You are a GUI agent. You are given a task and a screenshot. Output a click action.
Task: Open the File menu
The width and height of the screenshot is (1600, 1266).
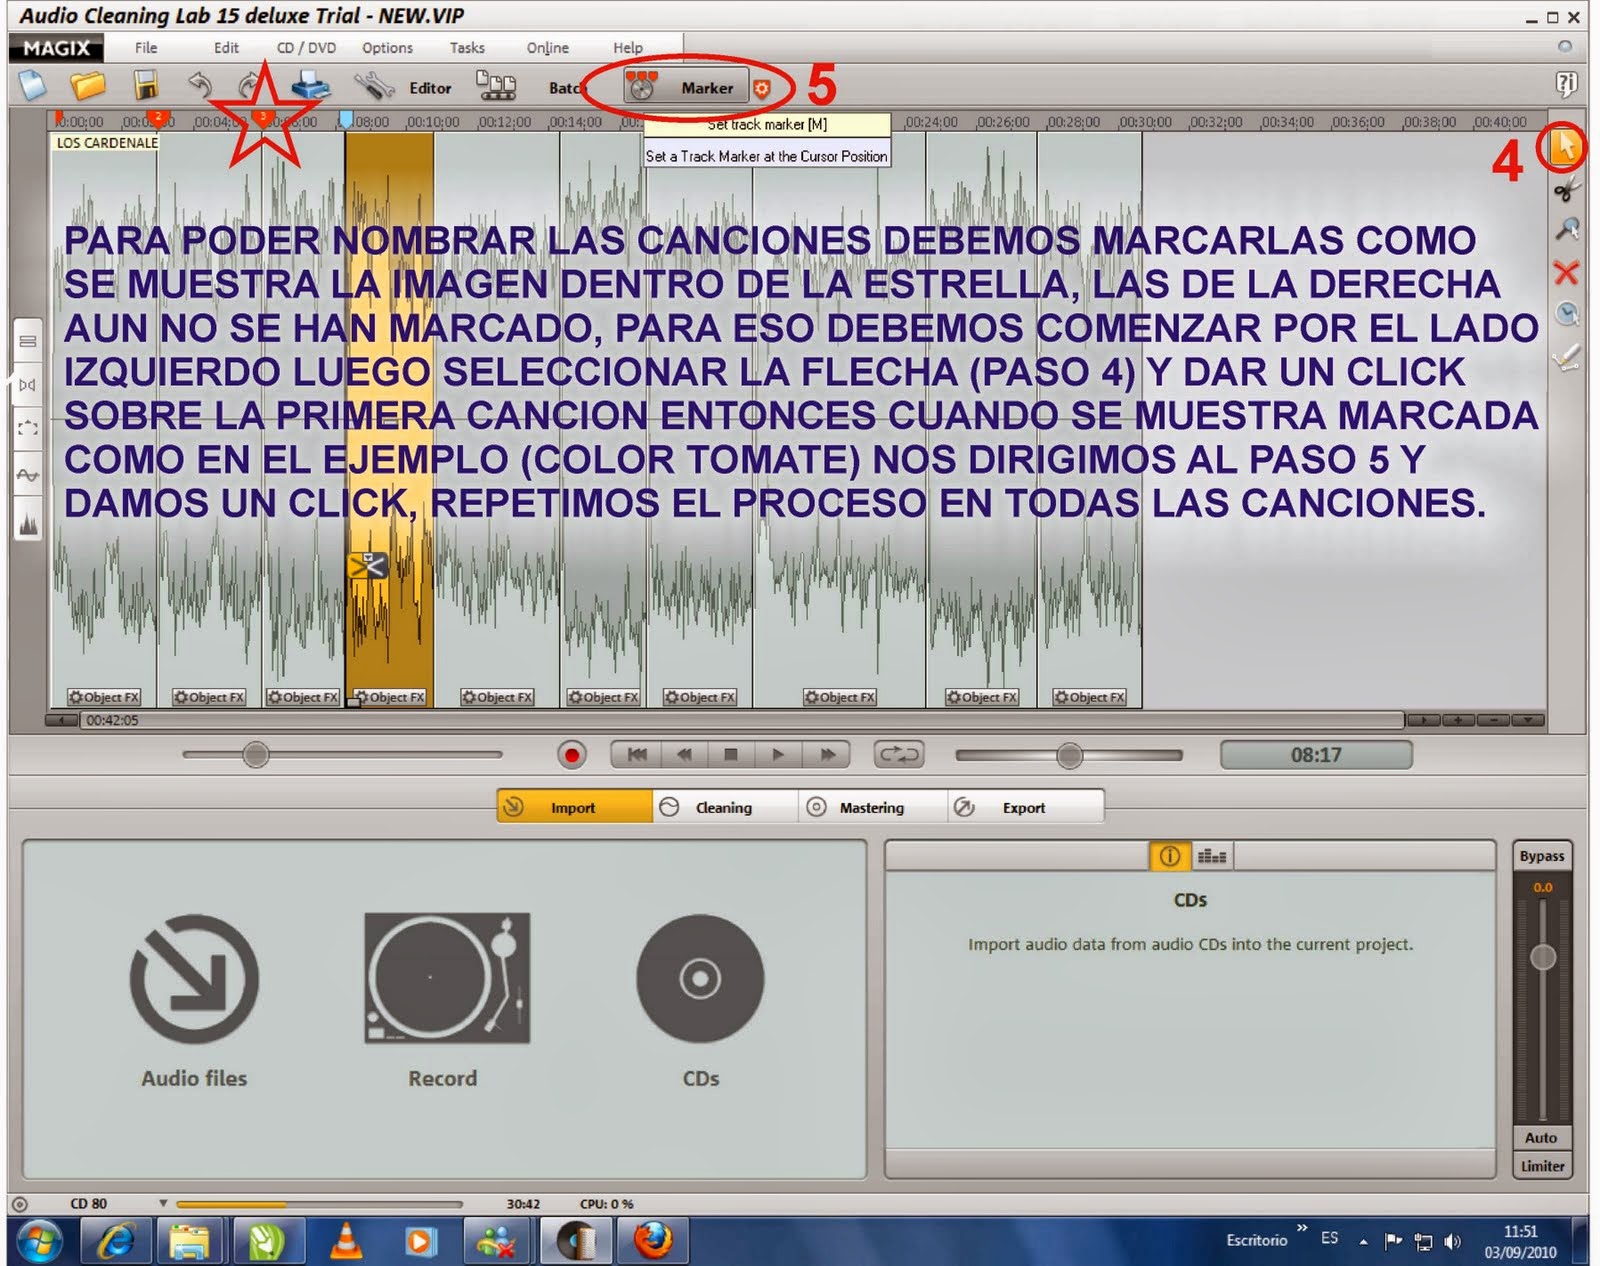pos(146,47)
